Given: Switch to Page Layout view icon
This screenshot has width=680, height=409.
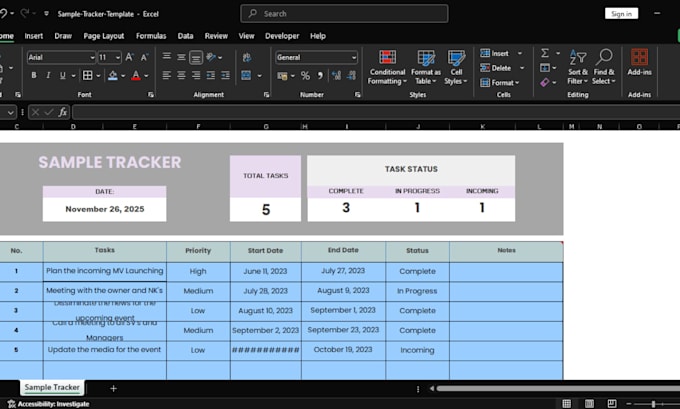Looking at the screenshot, I should point(589,404).
